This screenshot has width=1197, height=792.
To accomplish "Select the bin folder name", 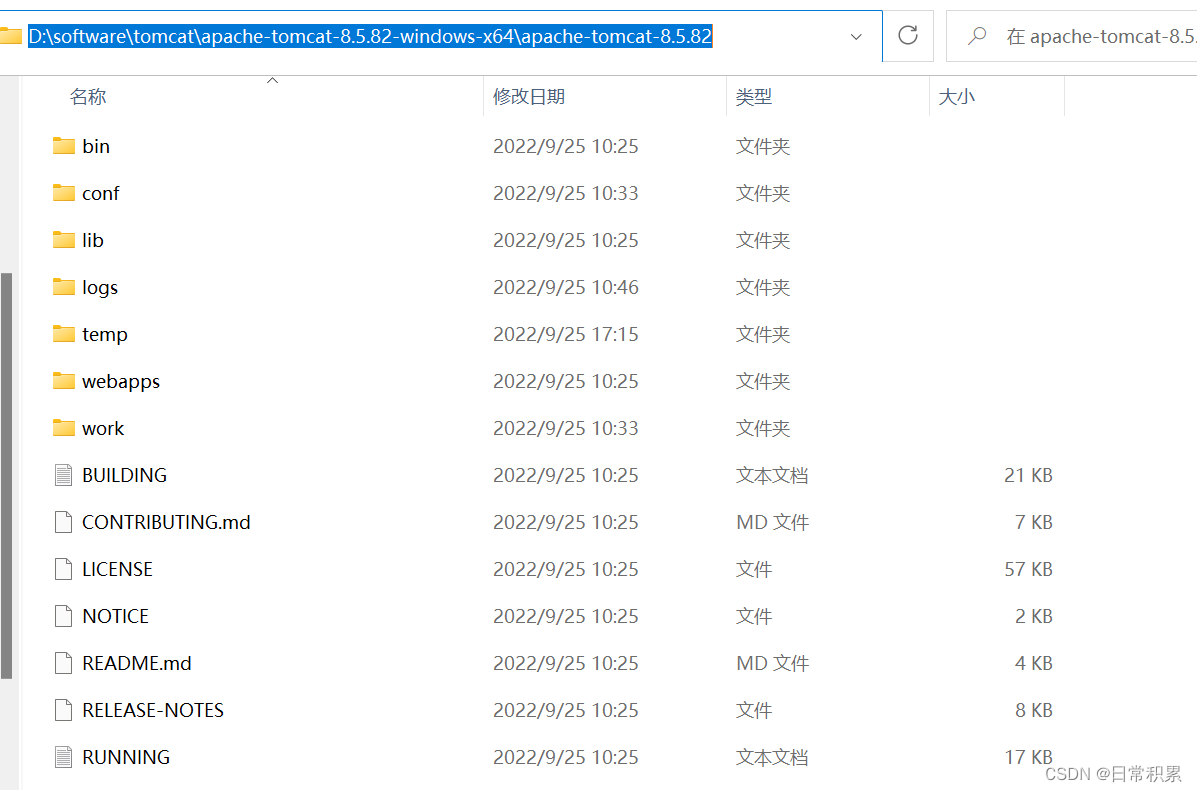I will click(96, 146).
